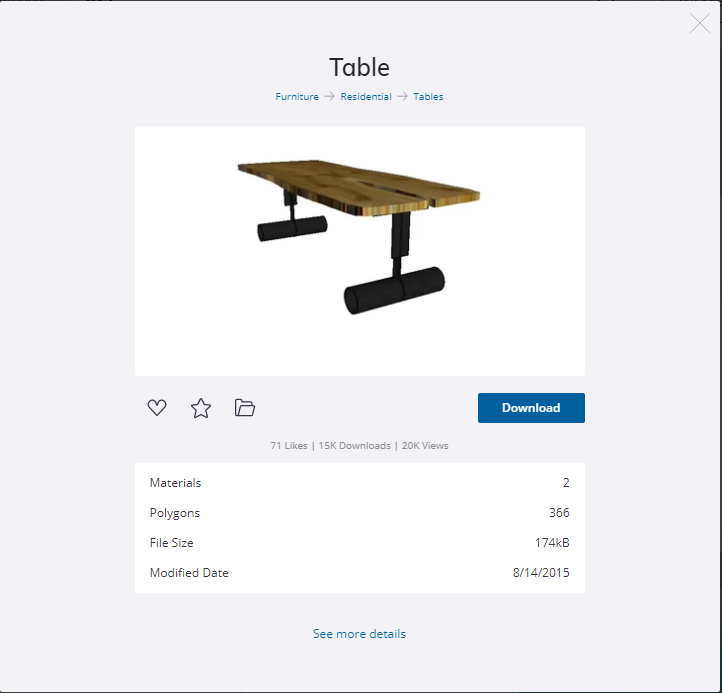Close the Table details dialog
Screen dimensions: 722x693
click(x=699, y=23)
